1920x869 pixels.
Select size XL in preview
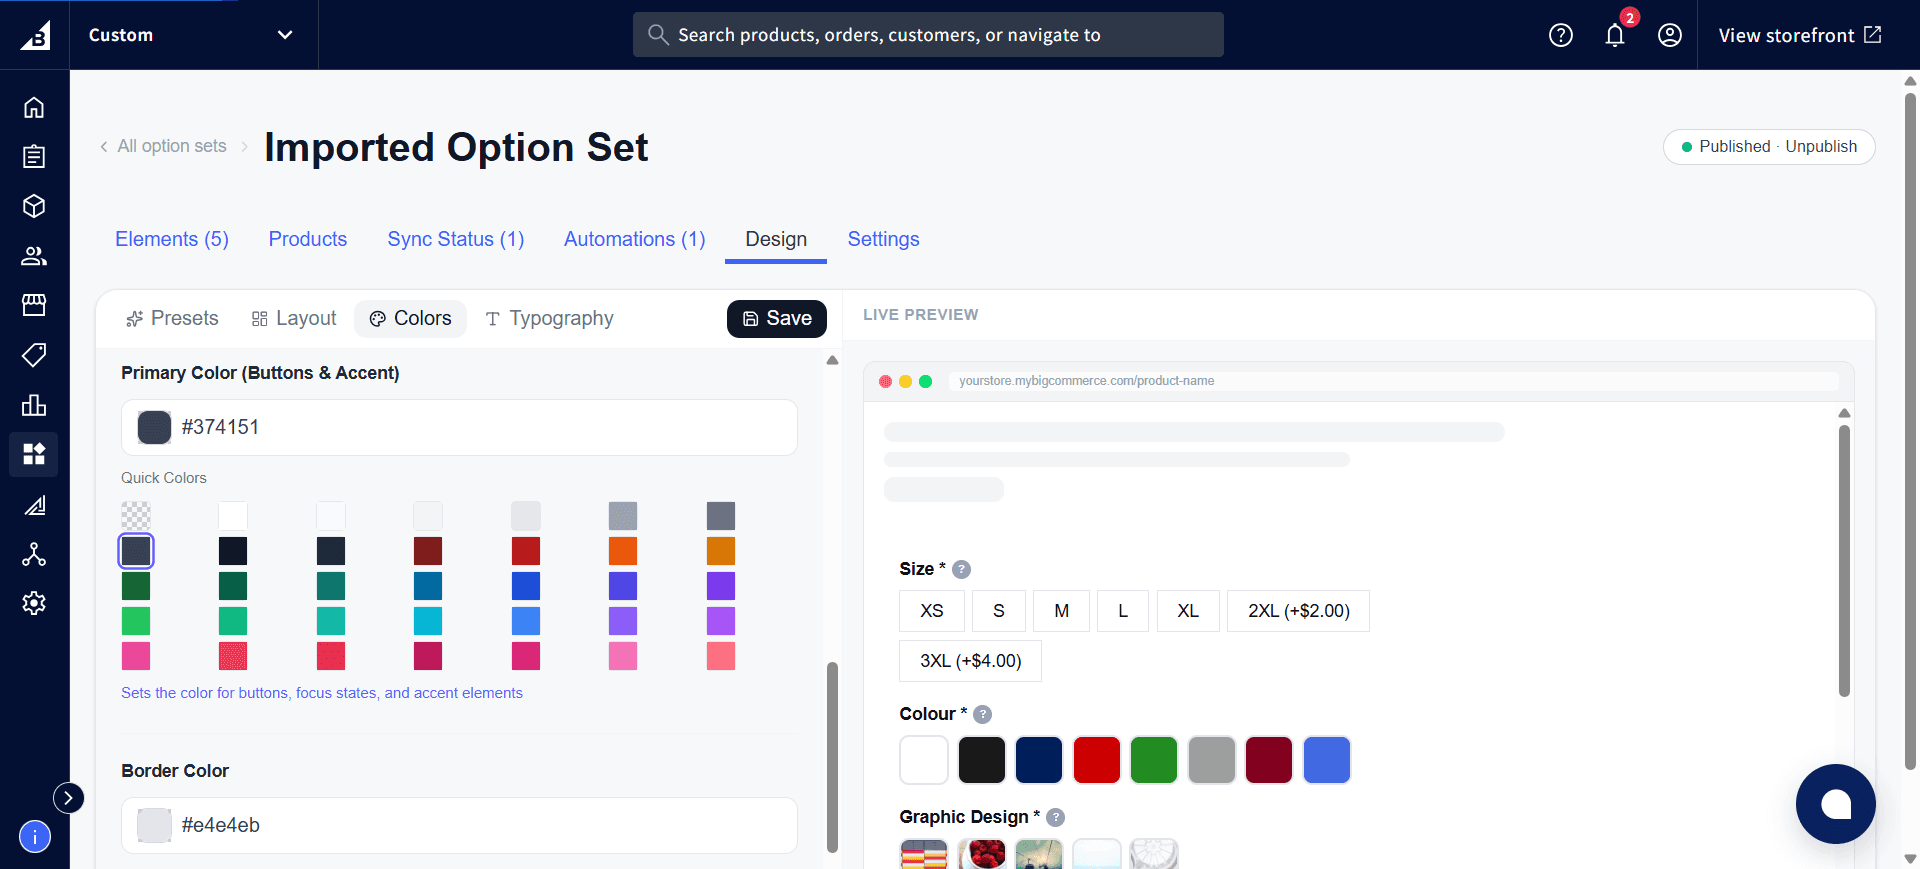pyautogui.click(x=1188, y=611)
